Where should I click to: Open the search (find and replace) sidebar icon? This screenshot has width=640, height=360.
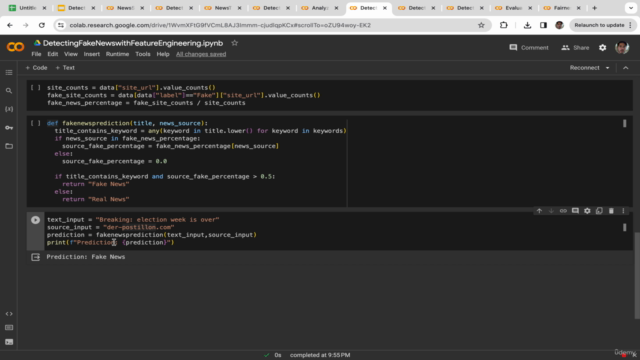point(9,91)
